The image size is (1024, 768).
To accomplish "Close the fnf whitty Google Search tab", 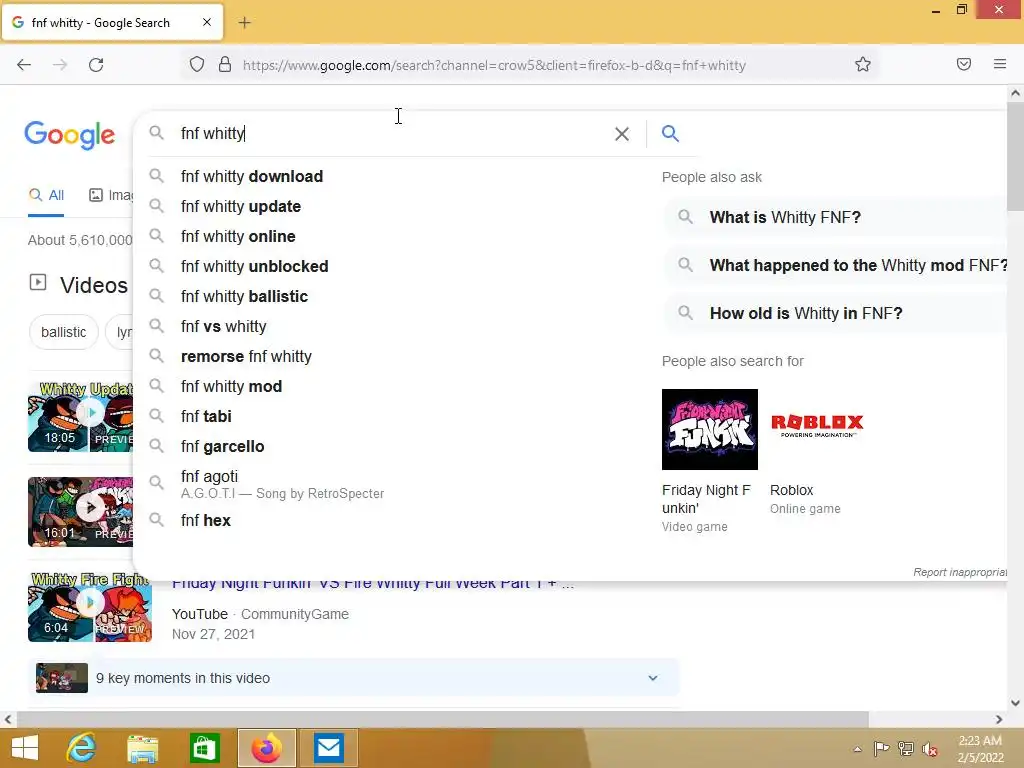I will pos(206,22).
